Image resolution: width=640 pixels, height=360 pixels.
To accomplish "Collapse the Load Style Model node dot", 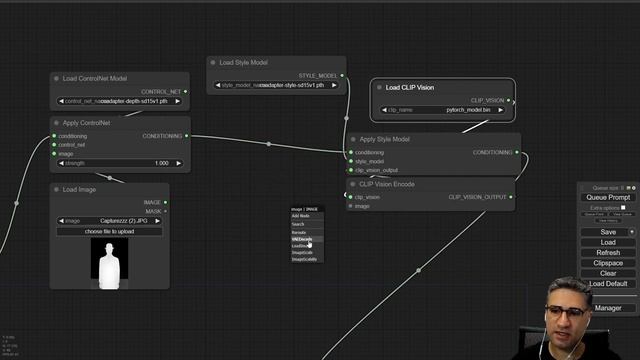I will click(213, 62).
